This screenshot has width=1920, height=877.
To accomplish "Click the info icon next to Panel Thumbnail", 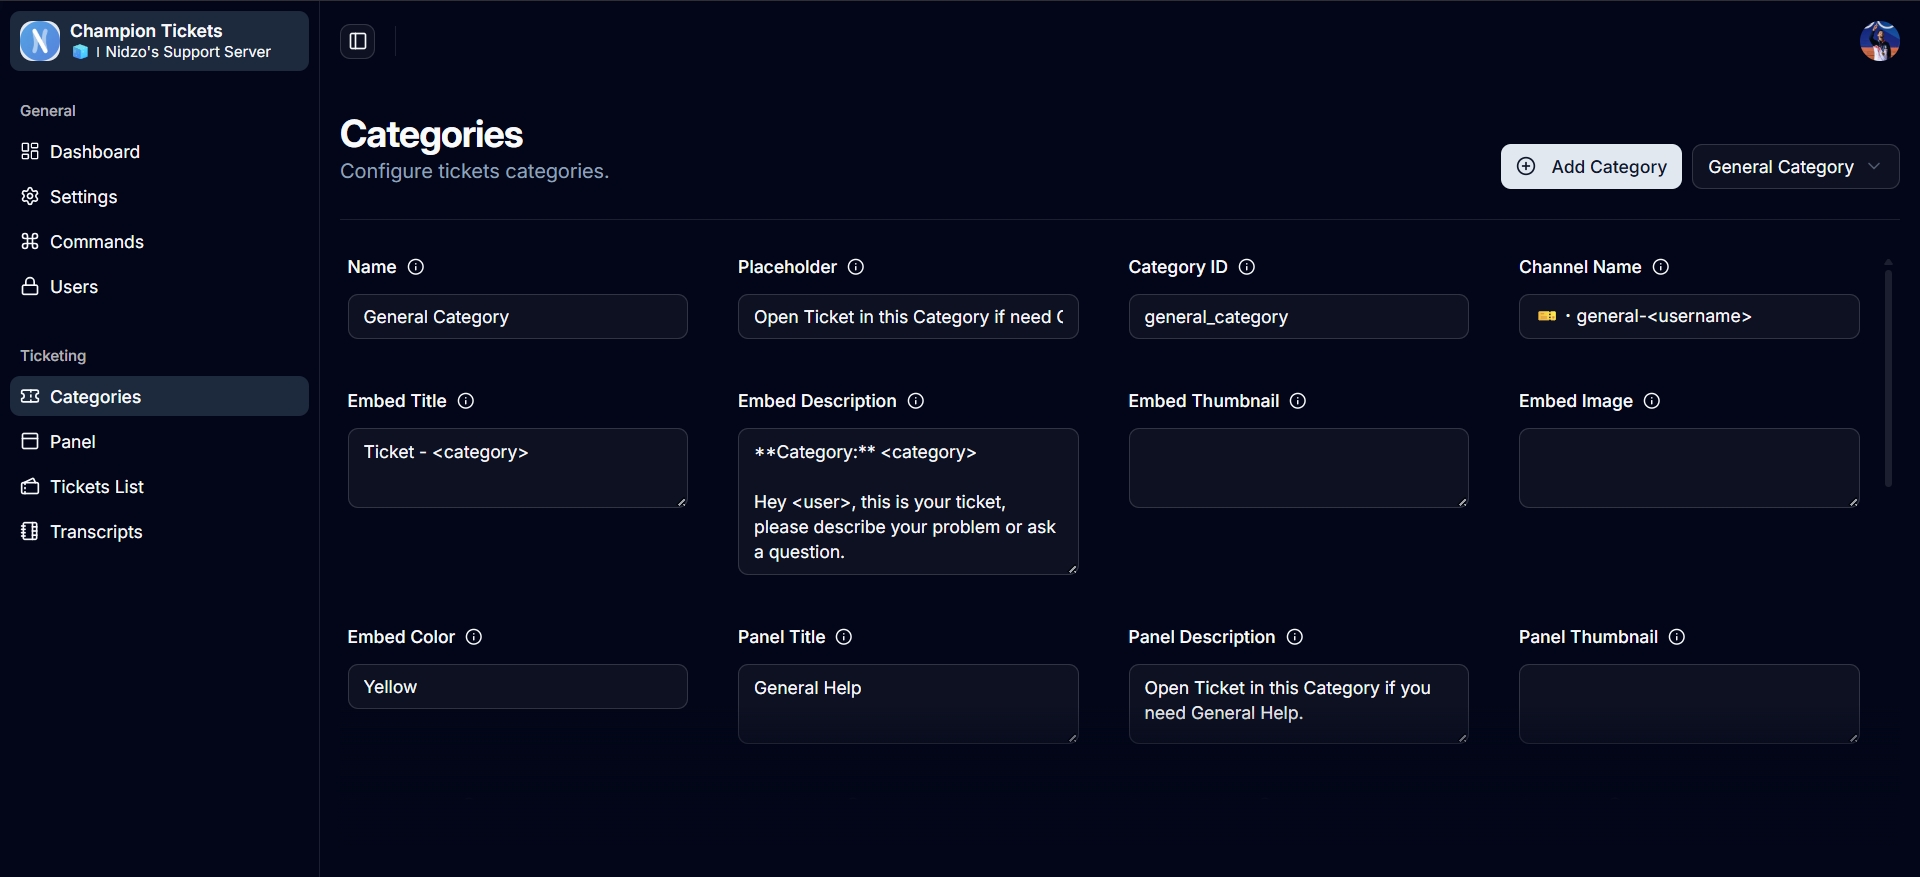I will coord(1677,637).
